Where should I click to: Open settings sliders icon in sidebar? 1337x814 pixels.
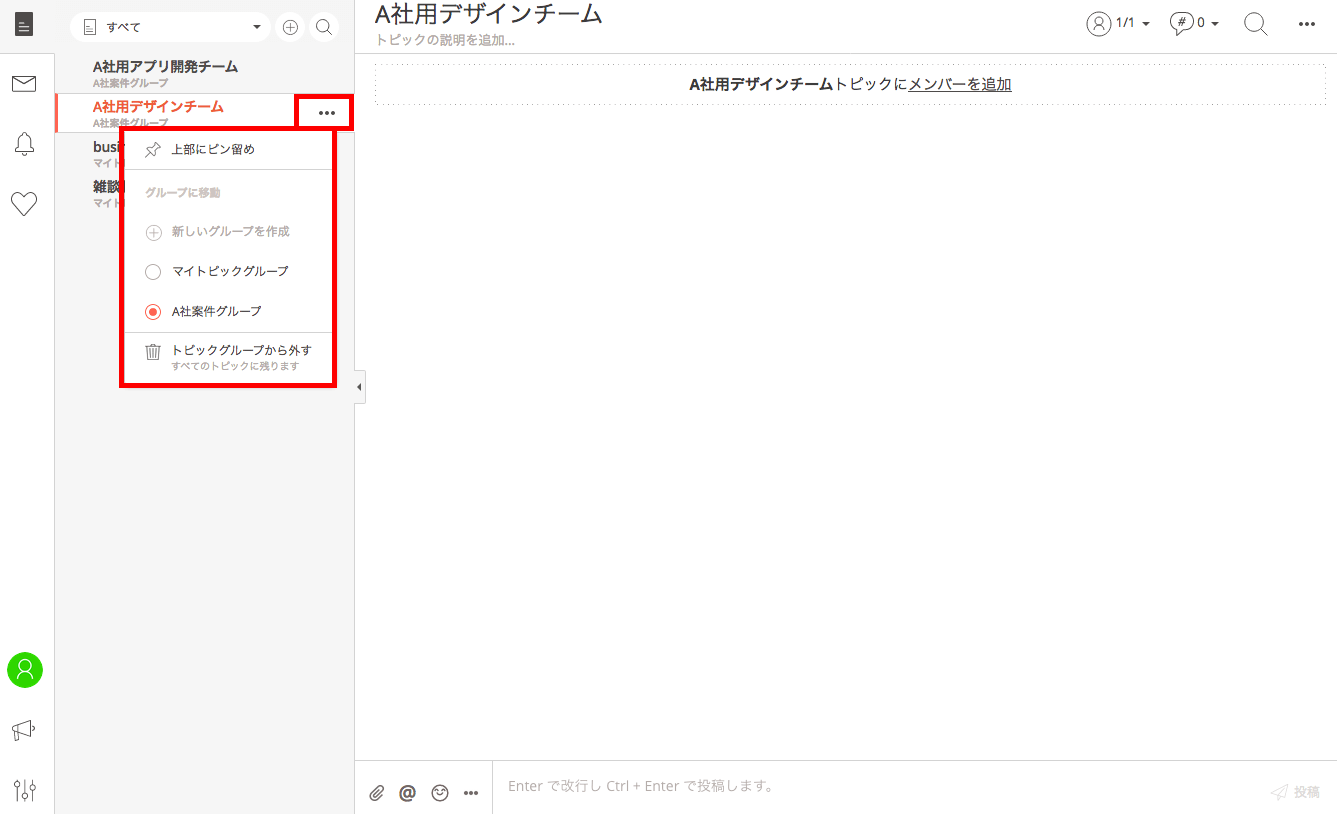point(24,790)
